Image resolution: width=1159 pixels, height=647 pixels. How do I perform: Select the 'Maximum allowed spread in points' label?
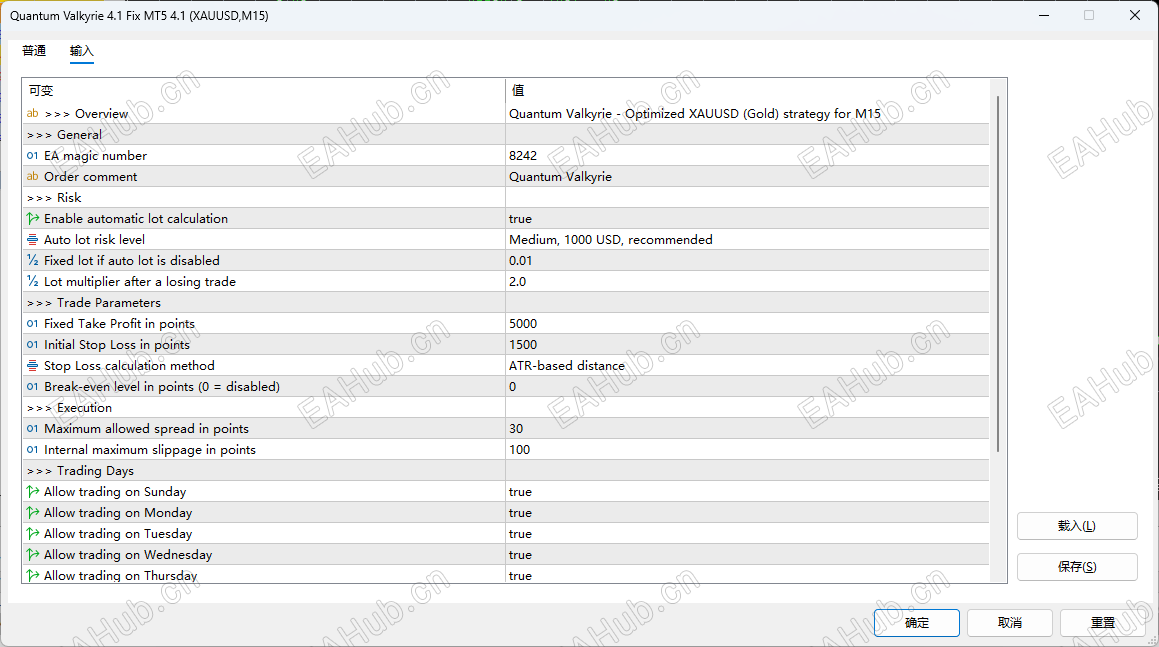pos(146,428)
